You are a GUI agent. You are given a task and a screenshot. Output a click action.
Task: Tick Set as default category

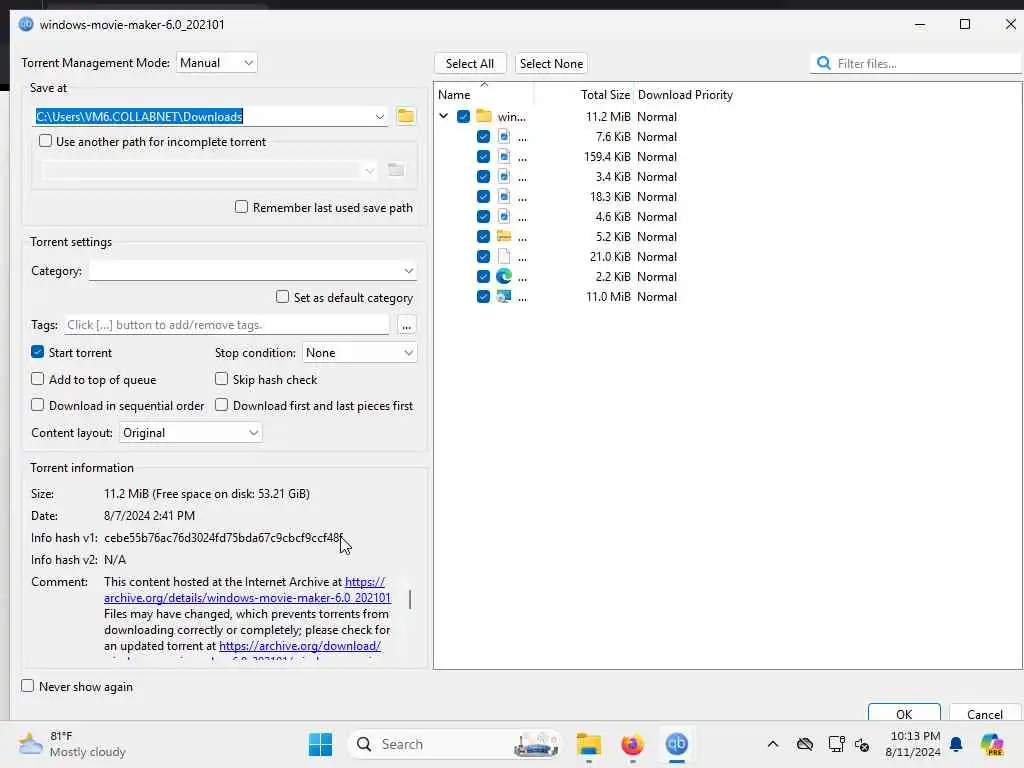282,296
